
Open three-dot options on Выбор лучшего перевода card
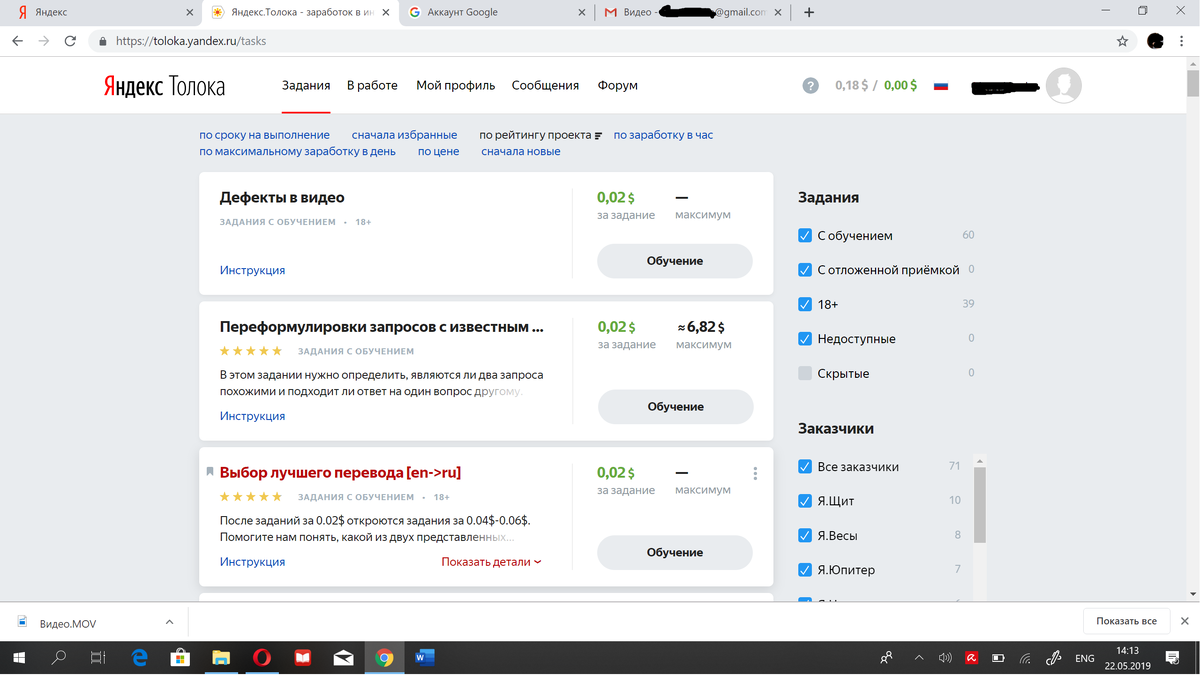pos(755,473)
